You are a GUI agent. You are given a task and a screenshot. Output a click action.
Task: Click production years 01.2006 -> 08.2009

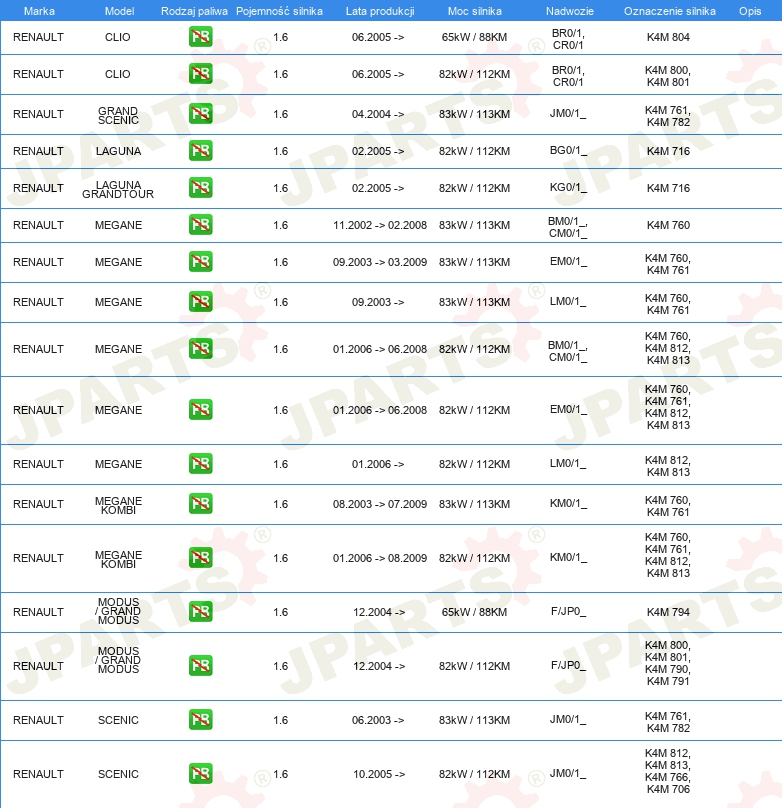click(380, 558)
